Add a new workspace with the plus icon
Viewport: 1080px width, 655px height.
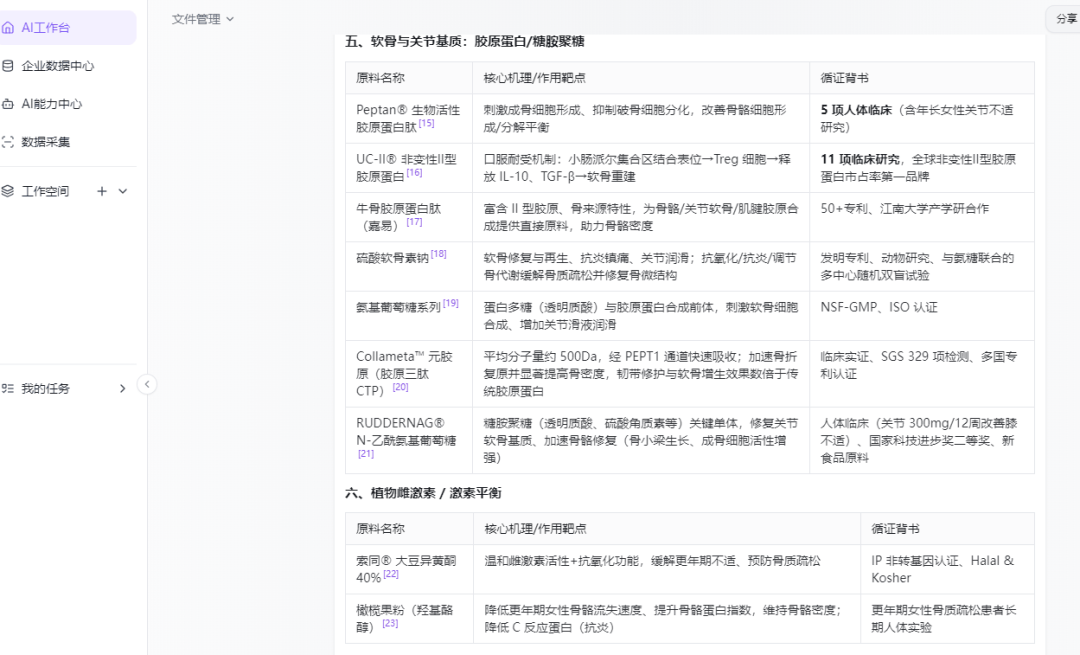(x=102, y=191)
